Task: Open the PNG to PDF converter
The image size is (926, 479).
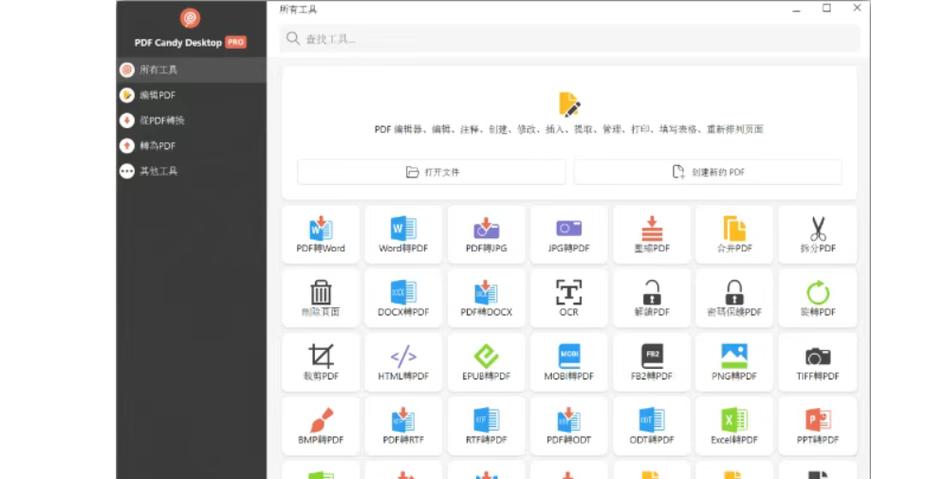Action: 735,362
